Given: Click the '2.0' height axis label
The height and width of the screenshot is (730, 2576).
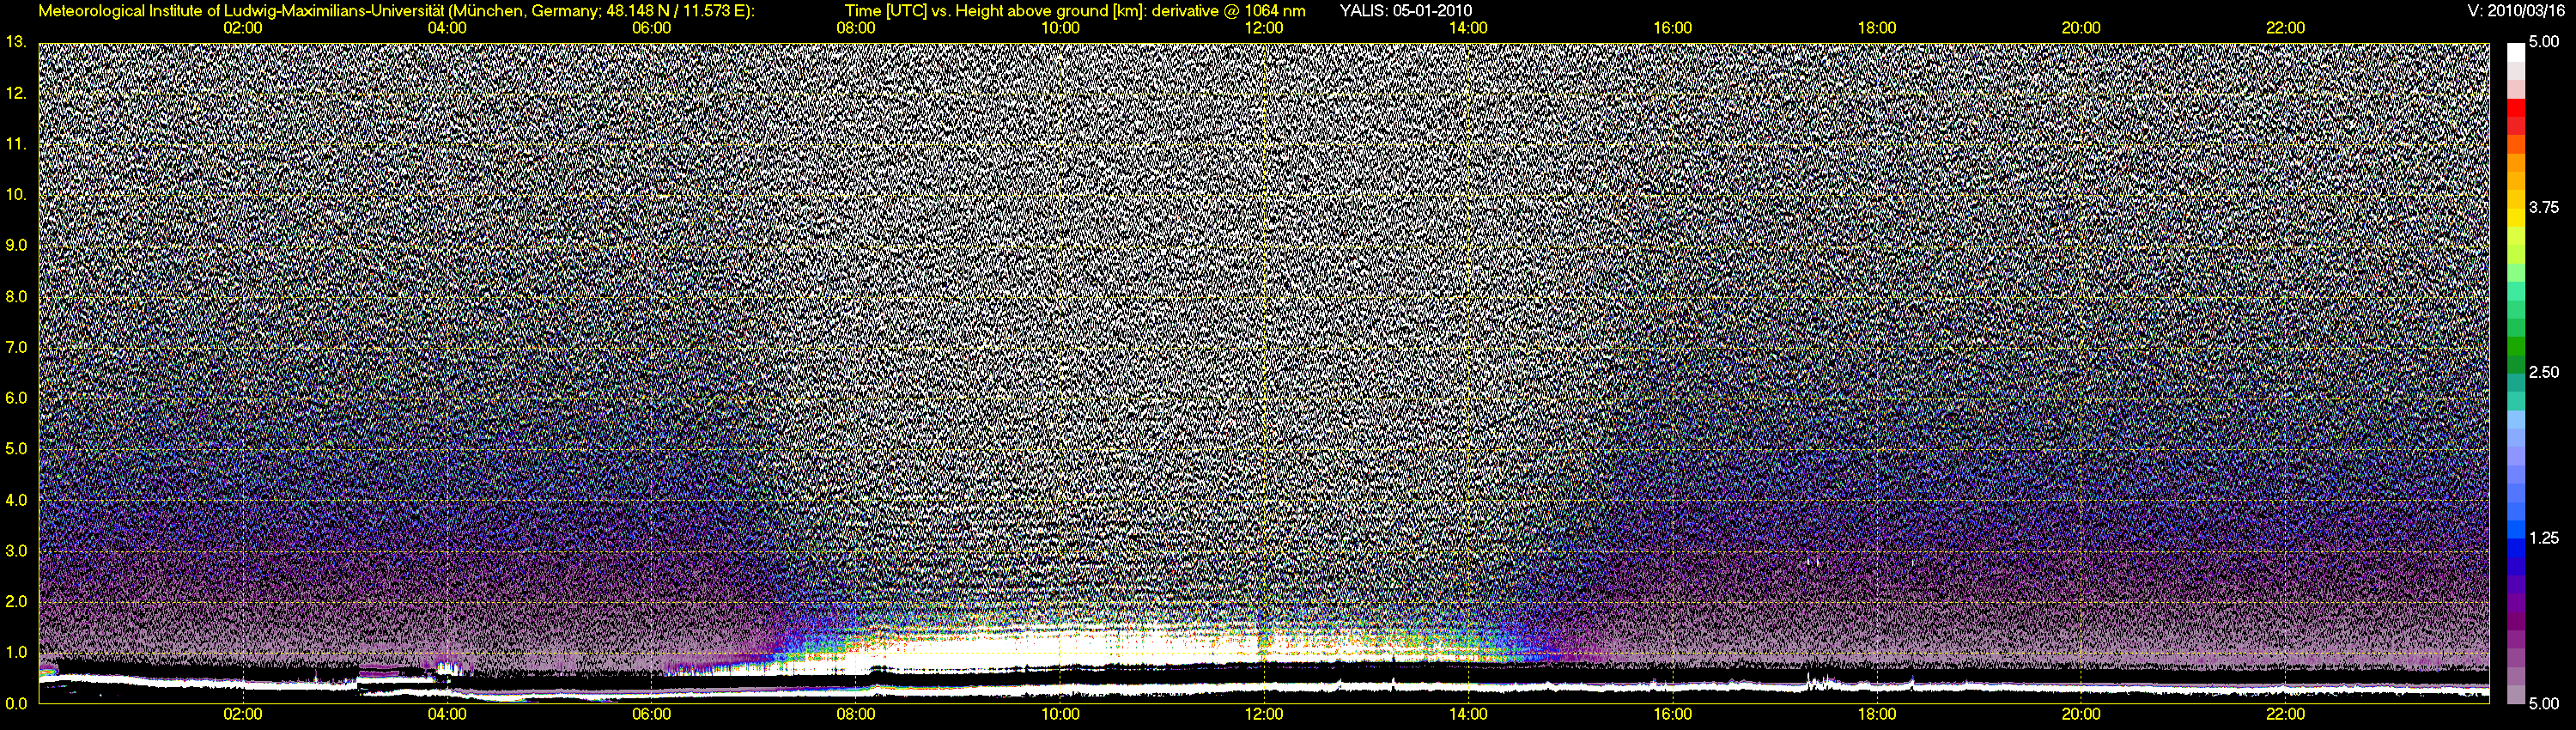Looking at the screenshot, I should coord(15,601).
